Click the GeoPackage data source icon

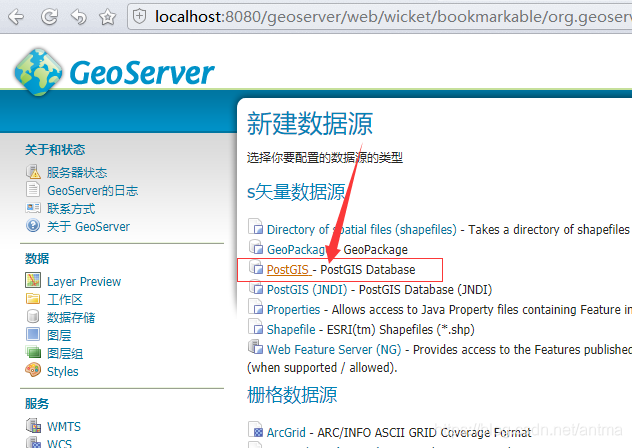point(256,247)
